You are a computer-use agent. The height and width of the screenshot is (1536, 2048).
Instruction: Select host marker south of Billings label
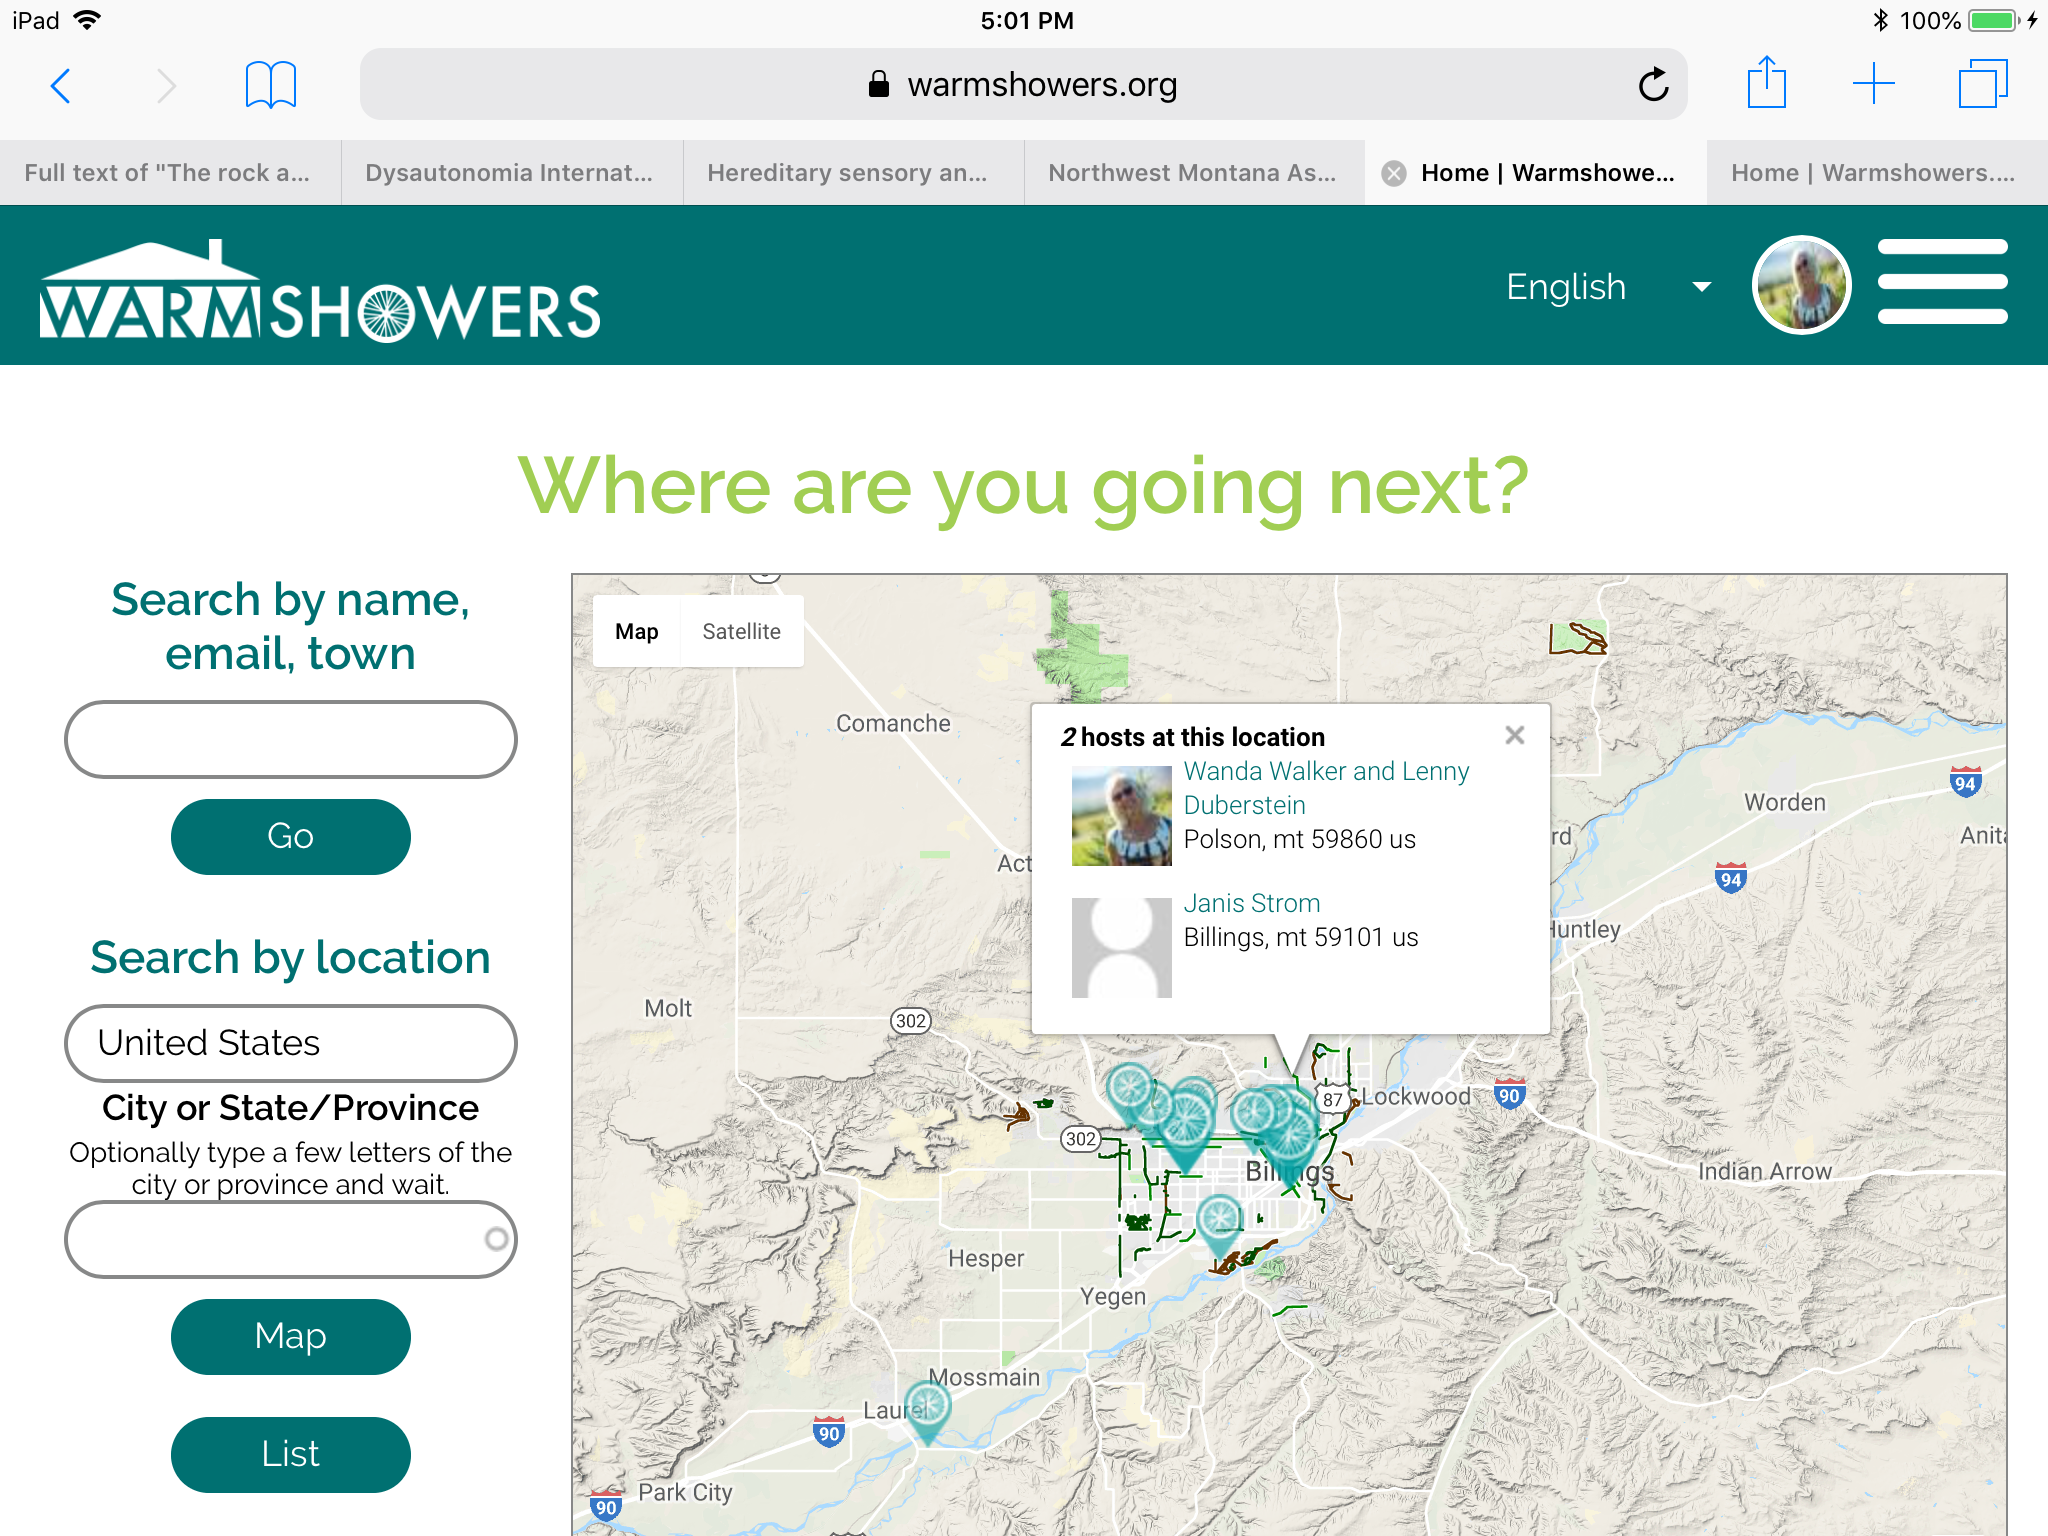[1220, 1224]
